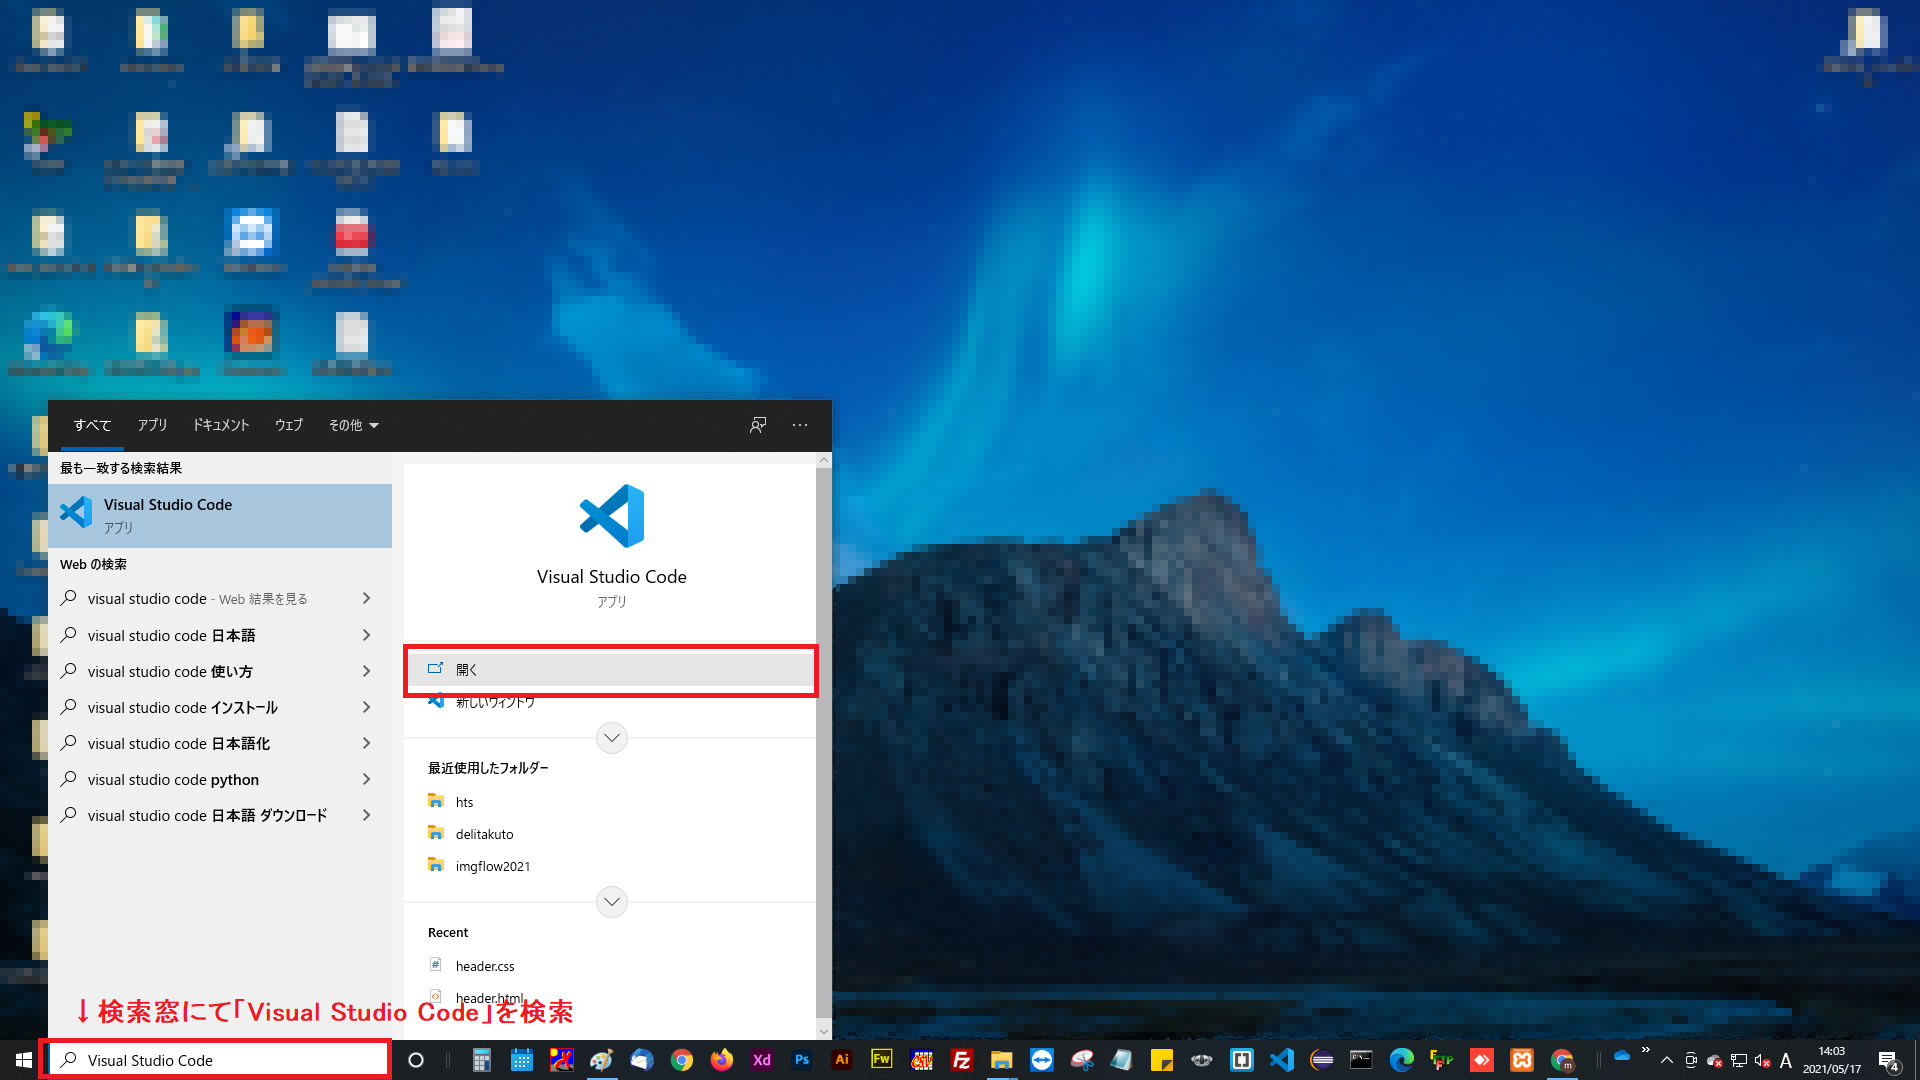Open XAMPP from the taskbar
This screenshot has height=1080, width=1920.
point(1521,1060)
